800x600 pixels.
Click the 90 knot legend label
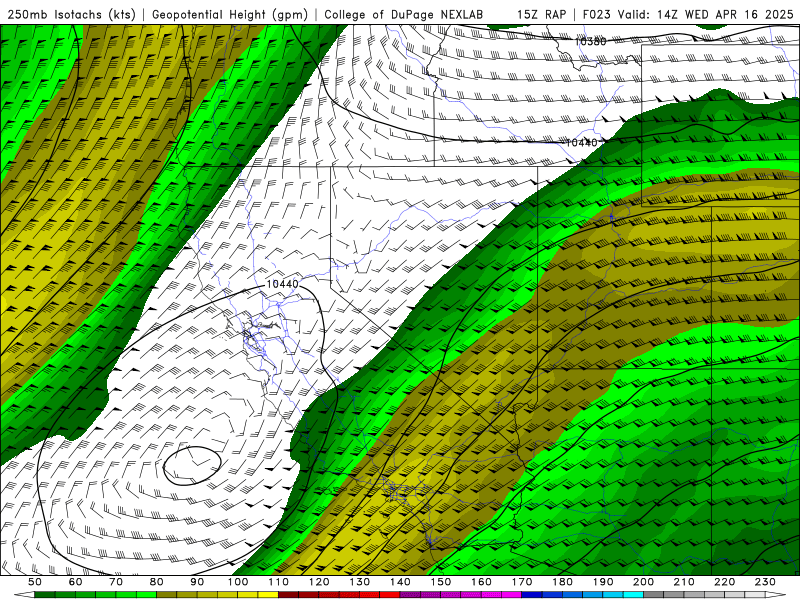point(197,582)
